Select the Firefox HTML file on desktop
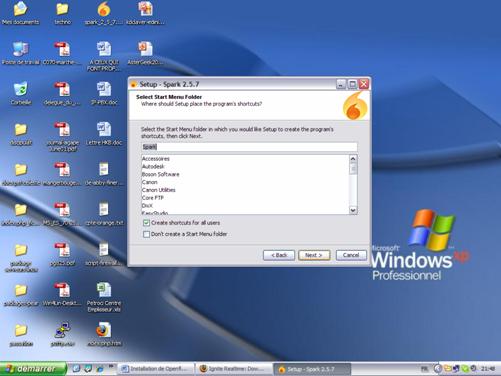This screenshot has width=501, height=376. [x=104, y=334]
